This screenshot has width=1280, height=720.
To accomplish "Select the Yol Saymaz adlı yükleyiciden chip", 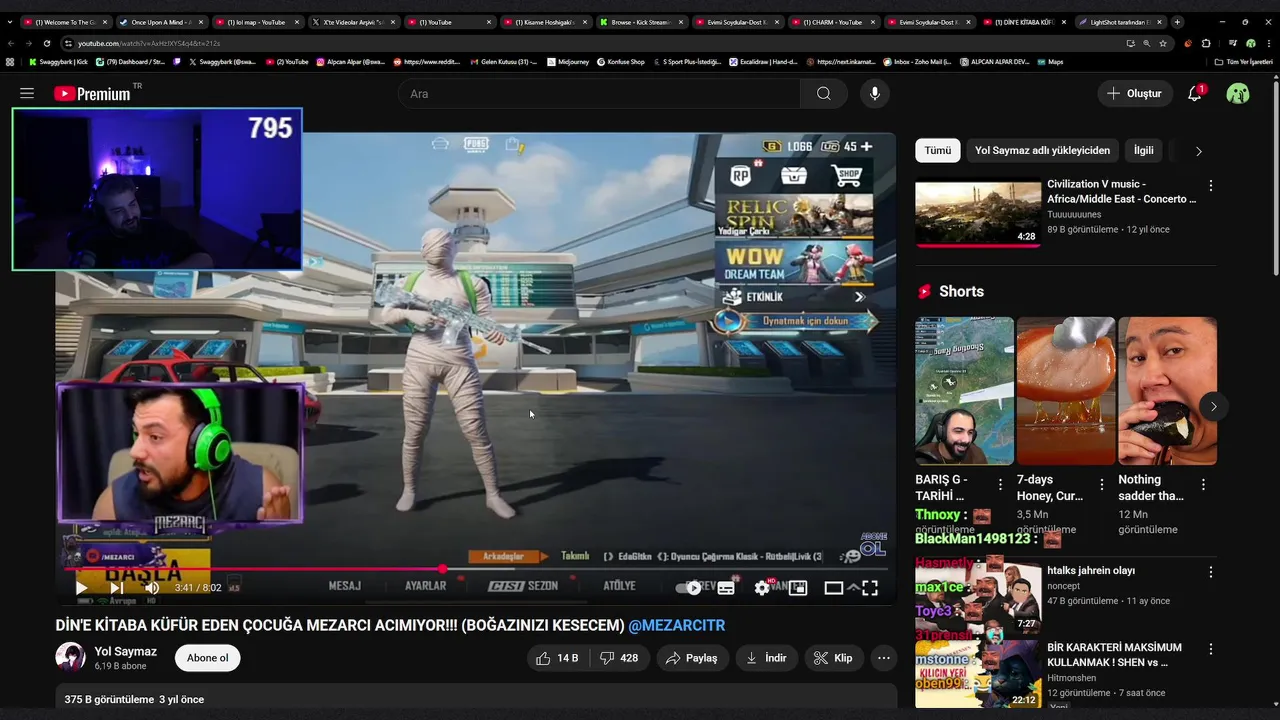I will click(x=1042, y=150).
